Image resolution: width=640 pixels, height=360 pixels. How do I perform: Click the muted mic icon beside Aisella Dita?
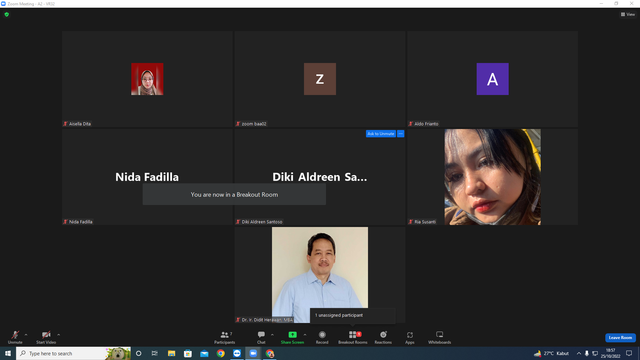[65, 124]
